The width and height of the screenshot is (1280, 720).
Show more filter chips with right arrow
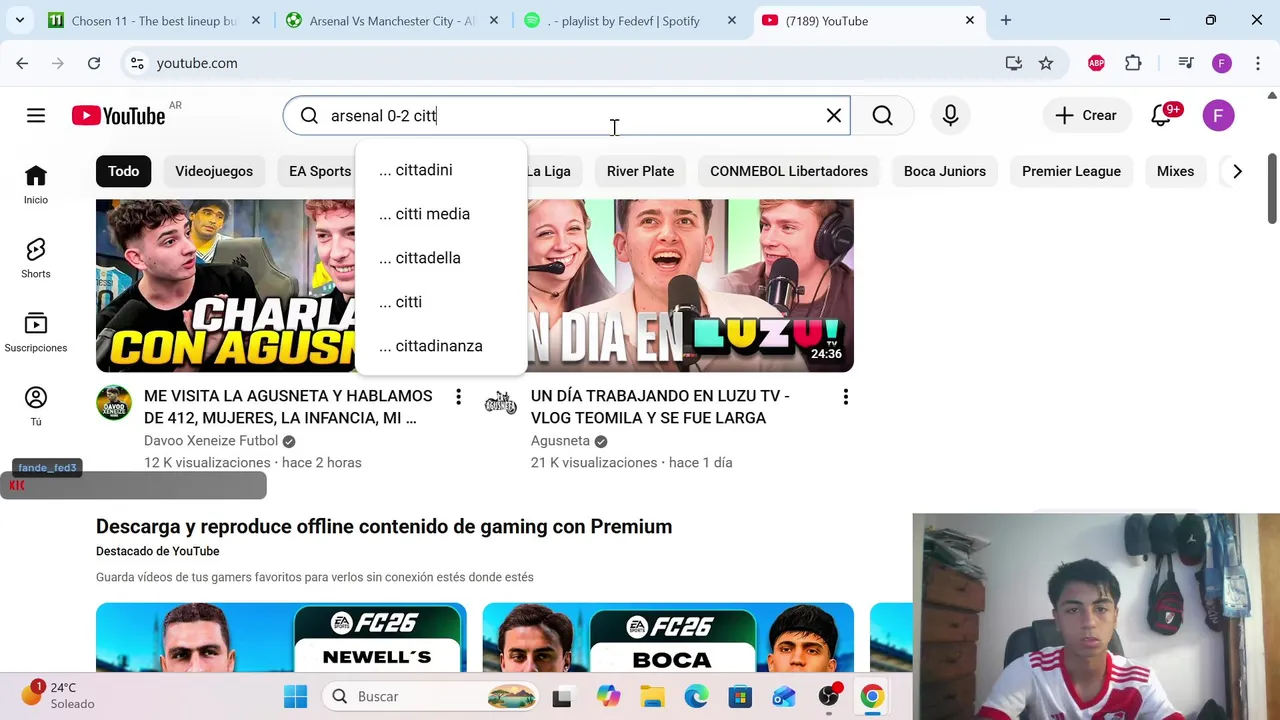point(1237,171)
